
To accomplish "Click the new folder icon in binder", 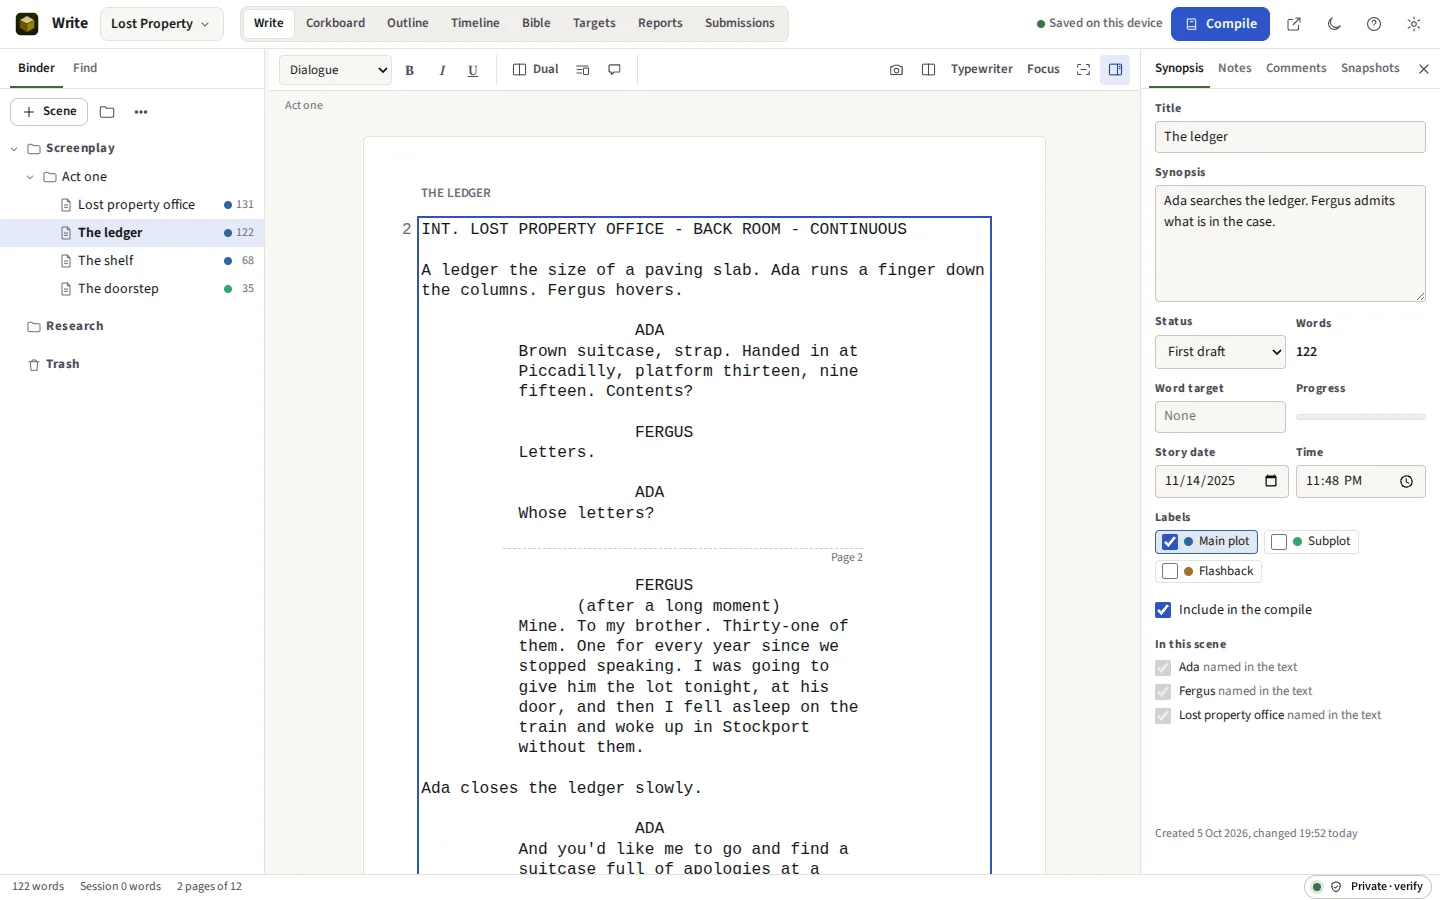I will pyautogui.click(x=107, y=112).
